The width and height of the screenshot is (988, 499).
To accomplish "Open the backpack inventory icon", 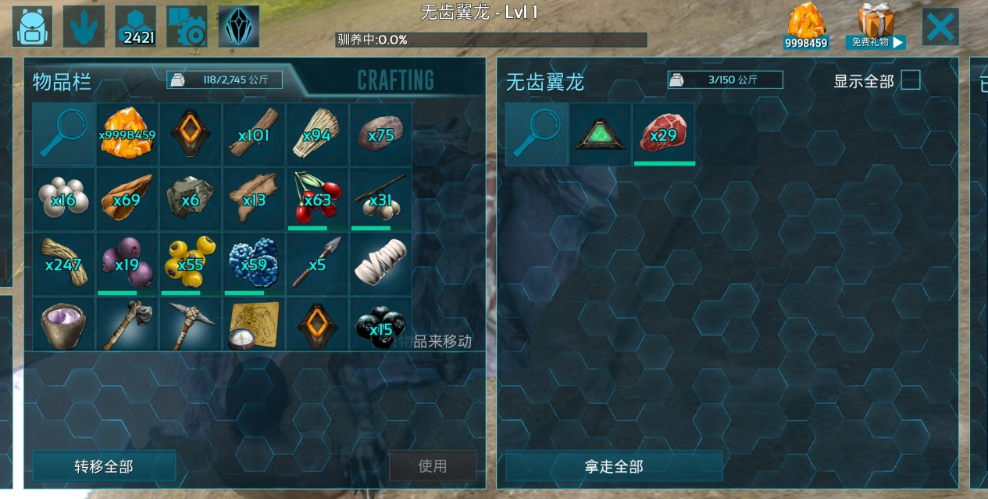I will (x=32, y=26).
